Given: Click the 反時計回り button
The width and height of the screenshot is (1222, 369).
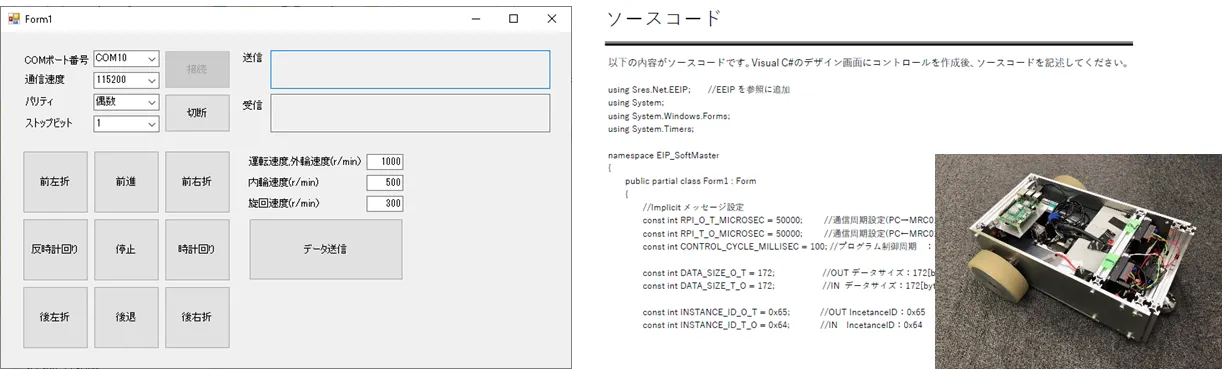Looking at the screenshot, I should 55,249.
